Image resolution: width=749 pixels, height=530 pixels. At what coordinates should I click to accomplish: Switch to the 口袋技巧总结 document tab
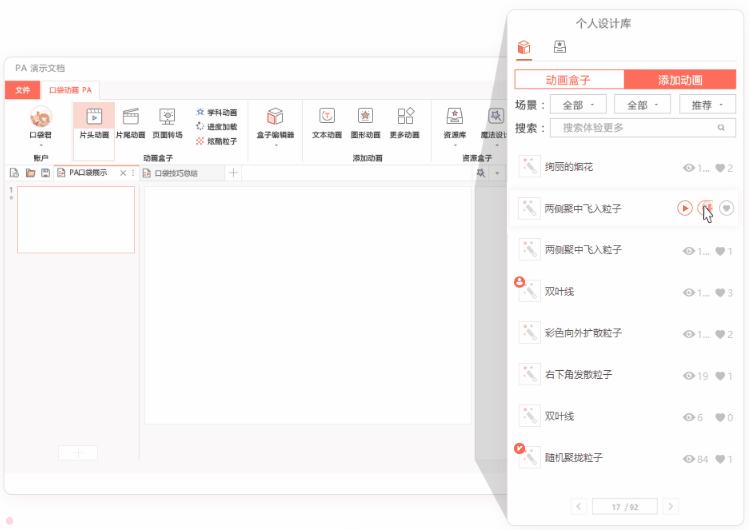click(176, 173)
